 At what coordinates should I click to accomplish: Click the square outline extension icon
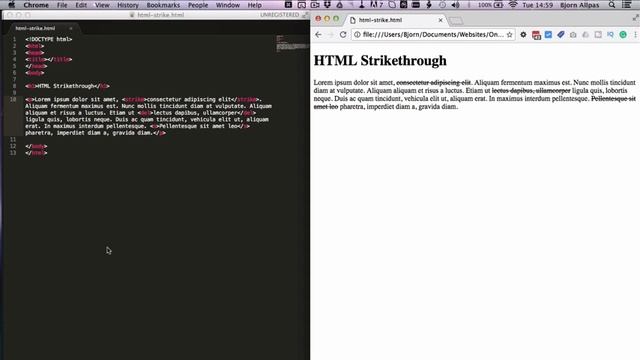point(598,35)
